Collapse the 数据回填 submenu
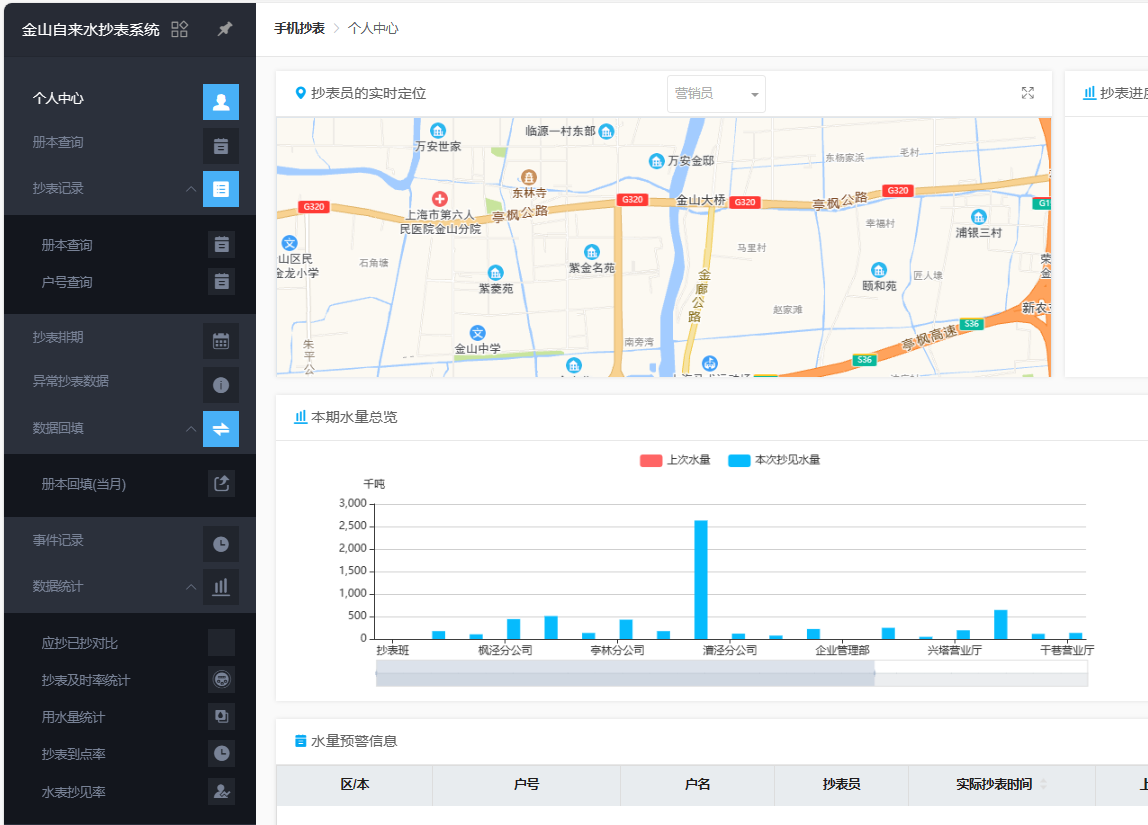The image size is (1148, 825). [x=190, y=428]
